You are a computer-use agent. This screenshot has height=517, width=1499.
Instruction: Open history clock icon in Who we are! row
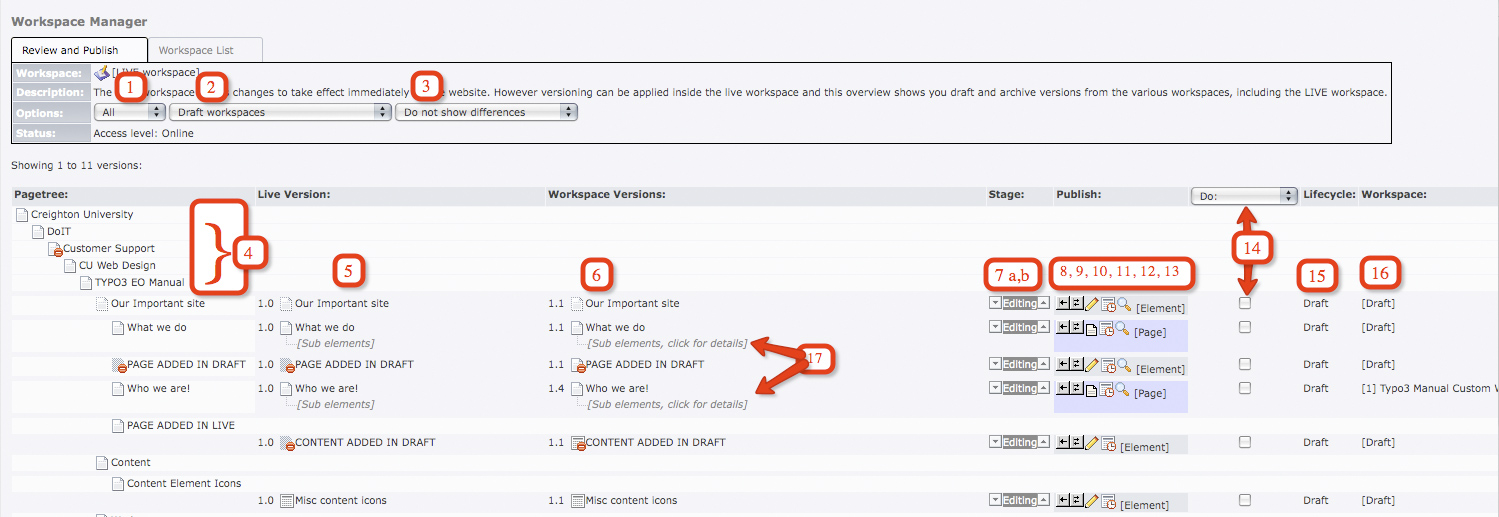click(x=1107, y=389)
